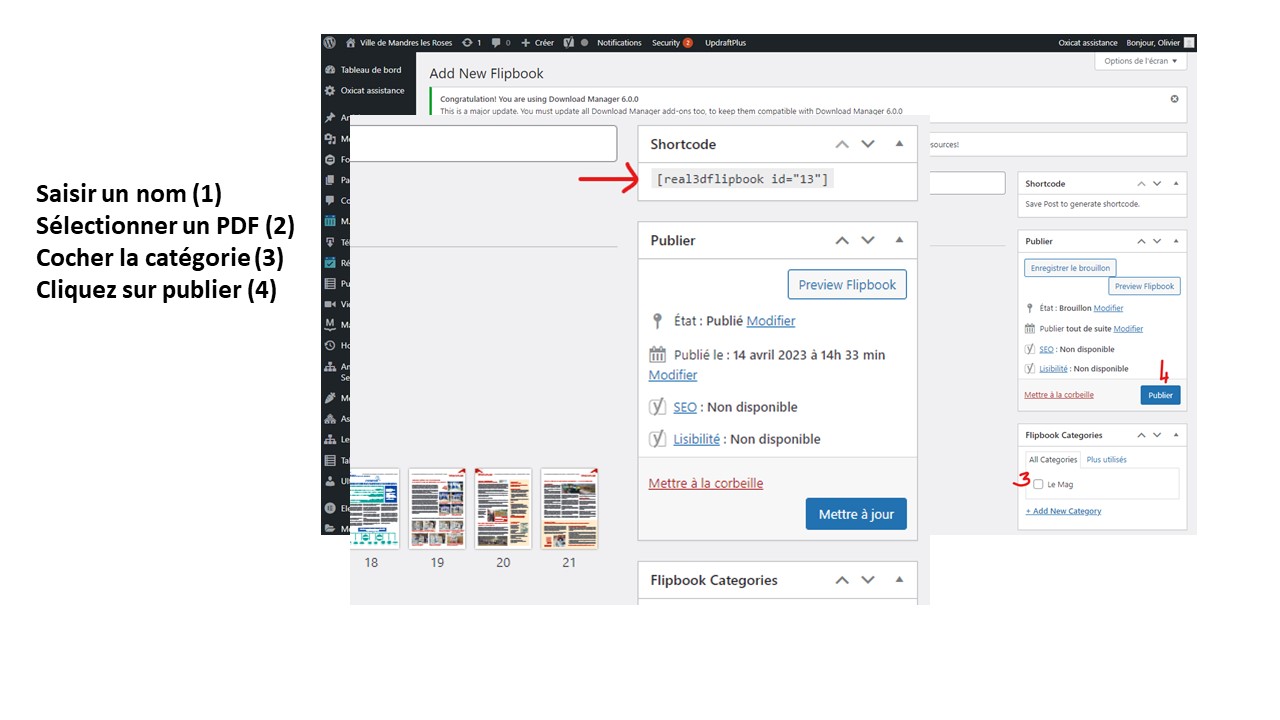Click the Oxicat assistance gear icon in sidebar

pos(330,90)
